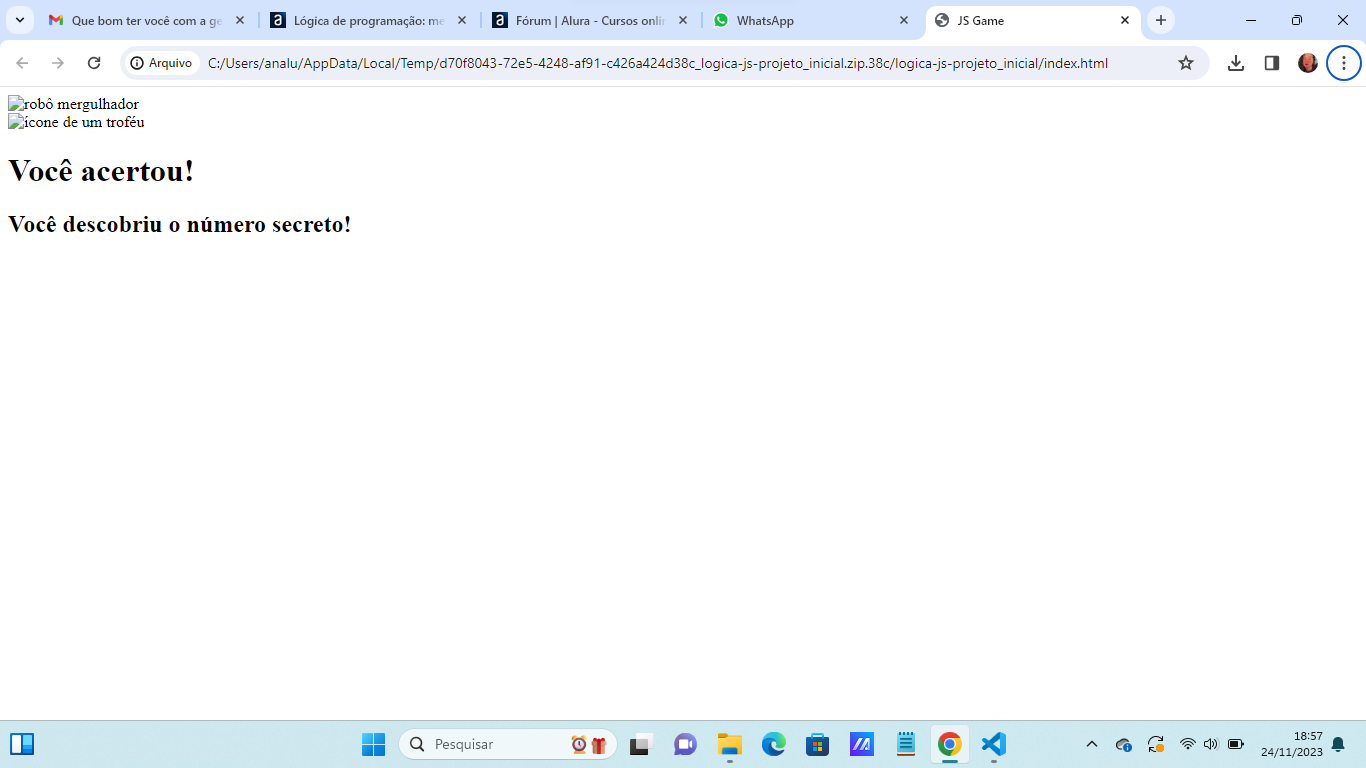Open a new browser tab
This screenshot has width=1366, height=768.
point(1161,20)
